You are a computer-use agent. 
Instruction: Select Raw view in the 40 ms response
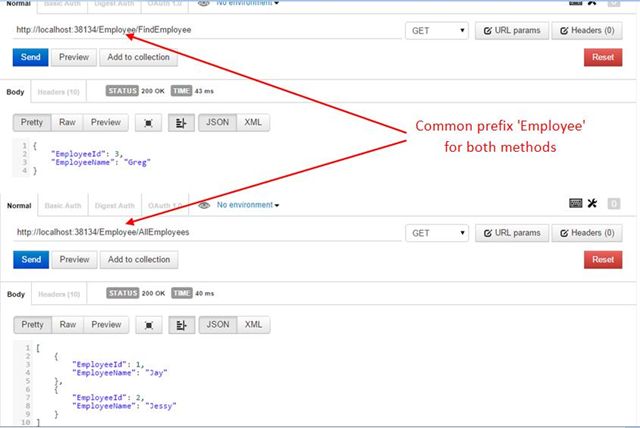(x=68, y=325)
